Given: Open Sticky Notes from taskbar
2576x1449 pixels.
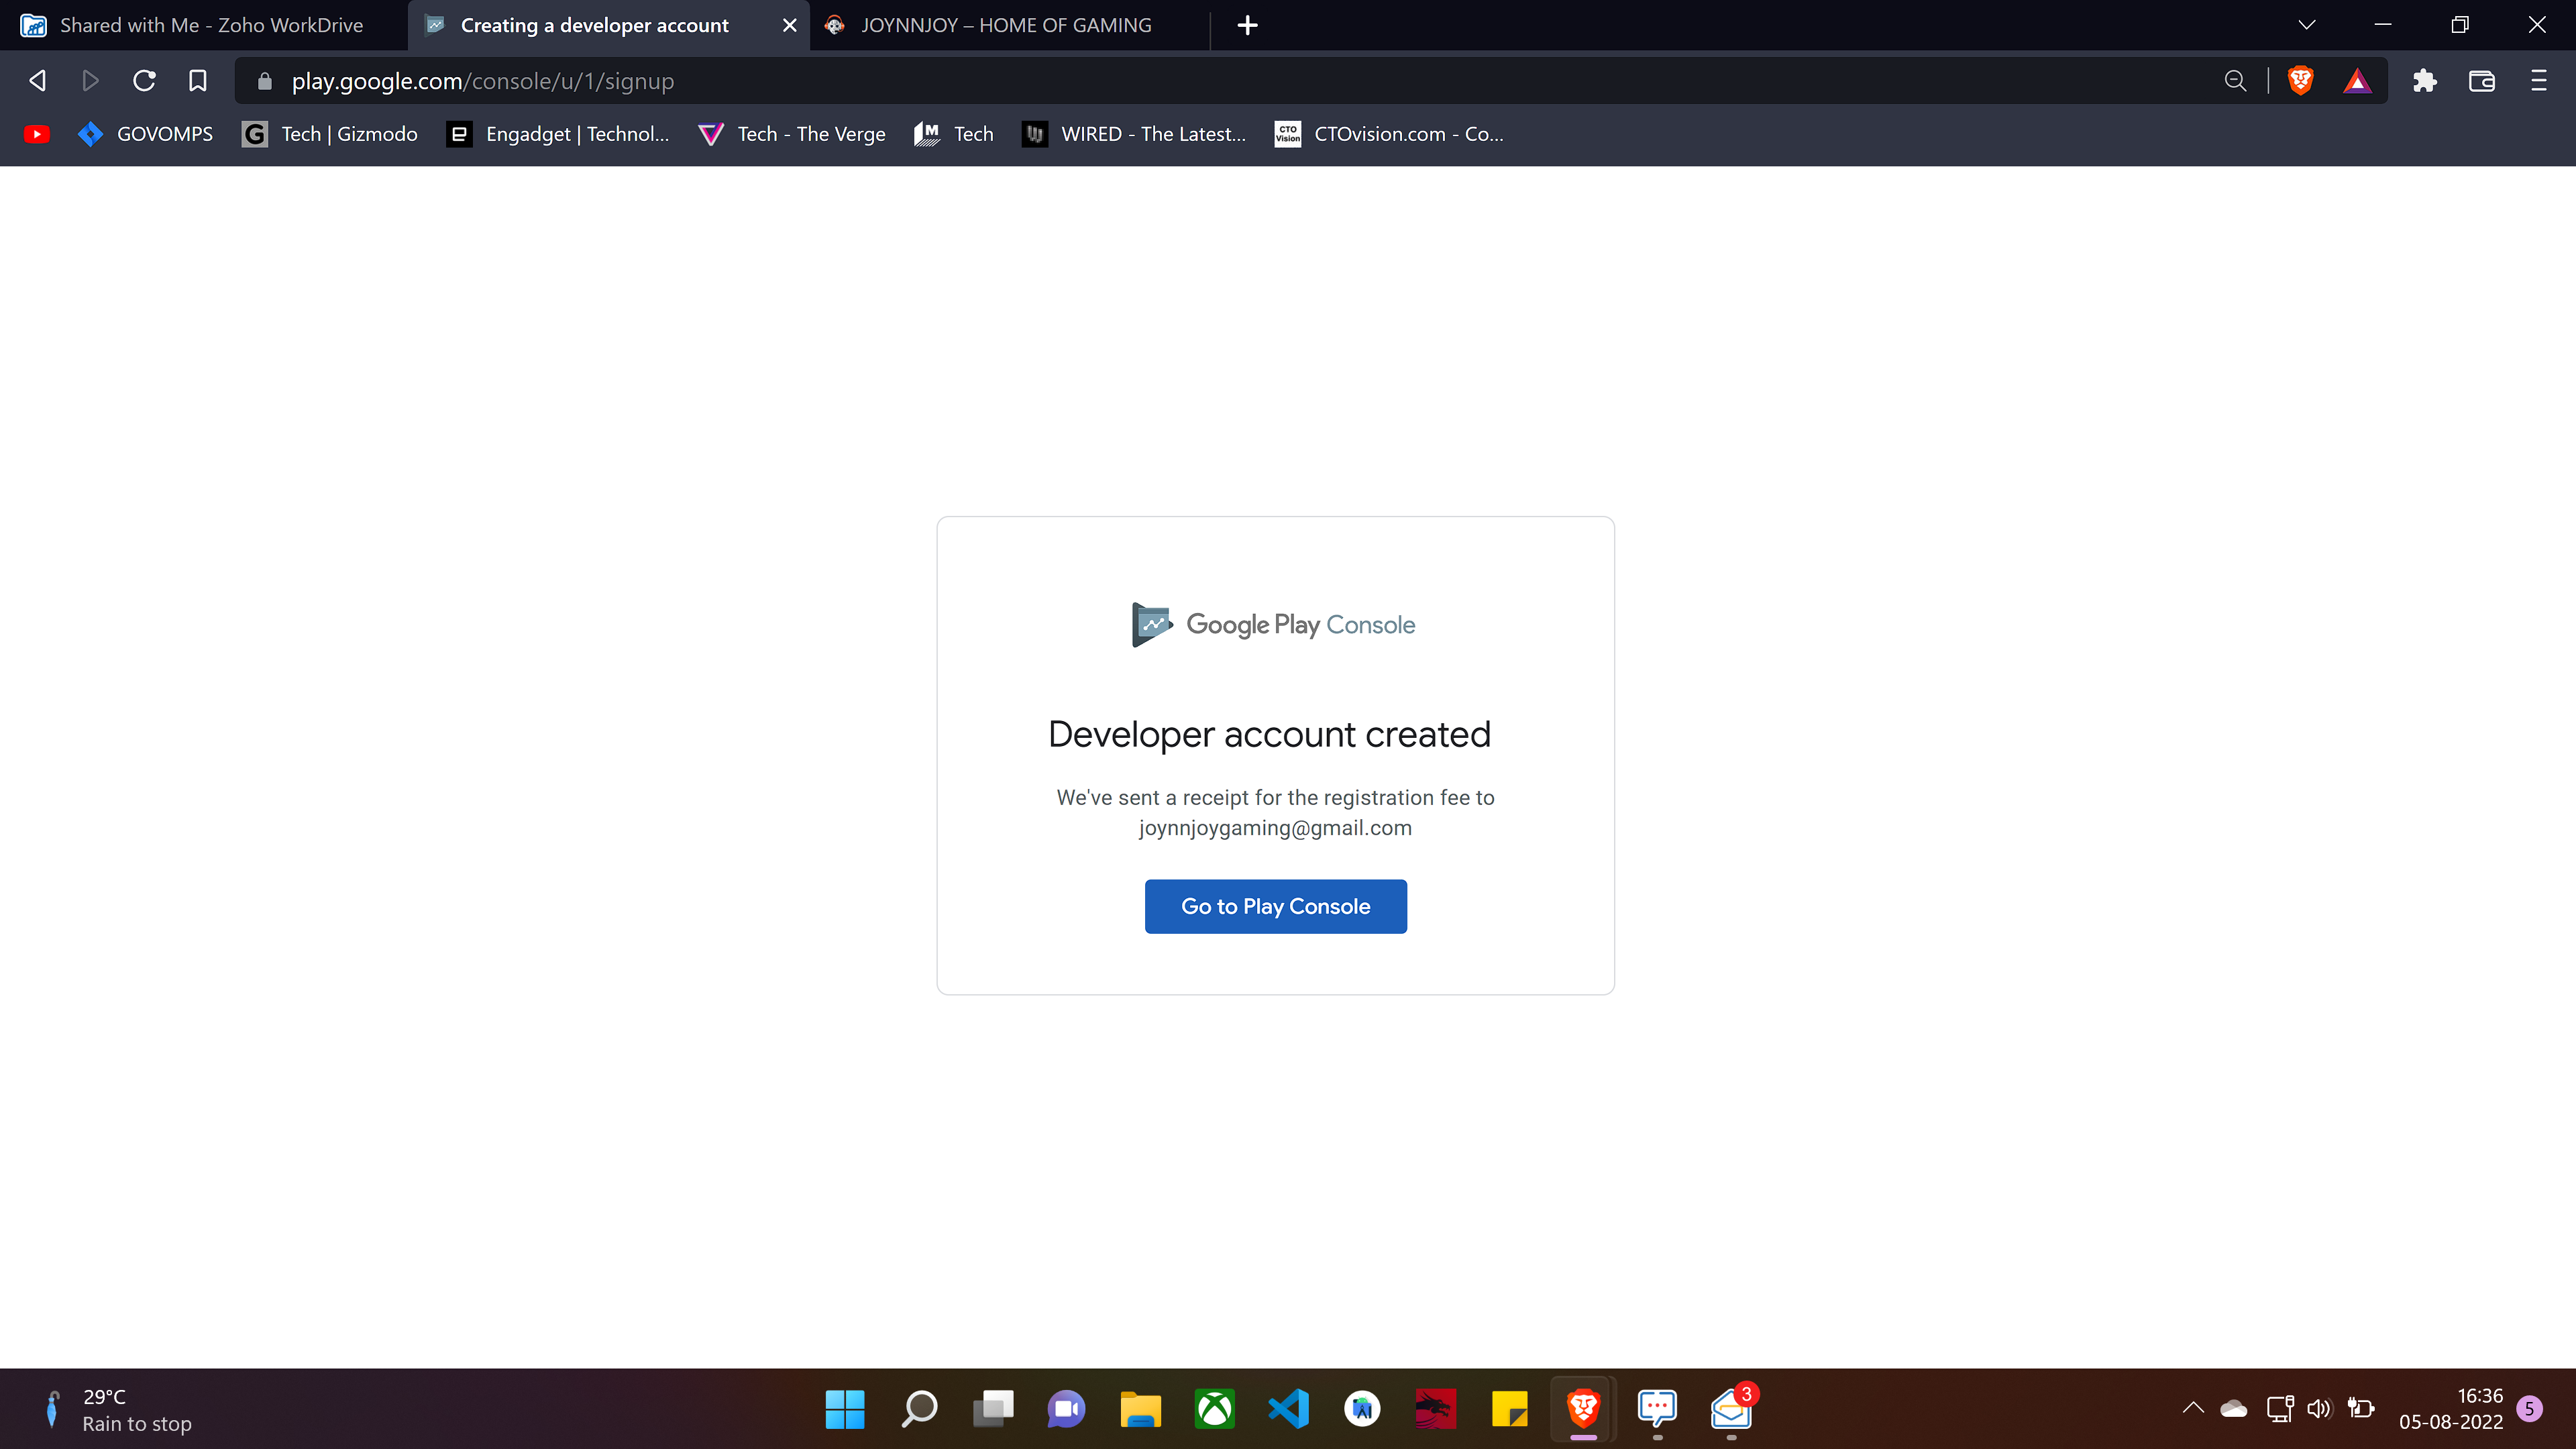Looking at the screenshot, I should [x=1510, y=1409].
